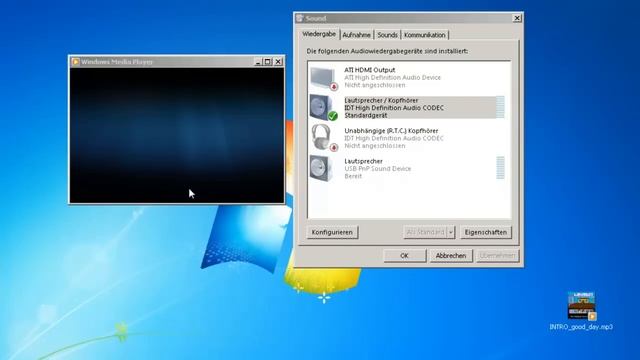Click the Als Standard button
The height and width of the screenshot is (360, 640).
[425, 232]
